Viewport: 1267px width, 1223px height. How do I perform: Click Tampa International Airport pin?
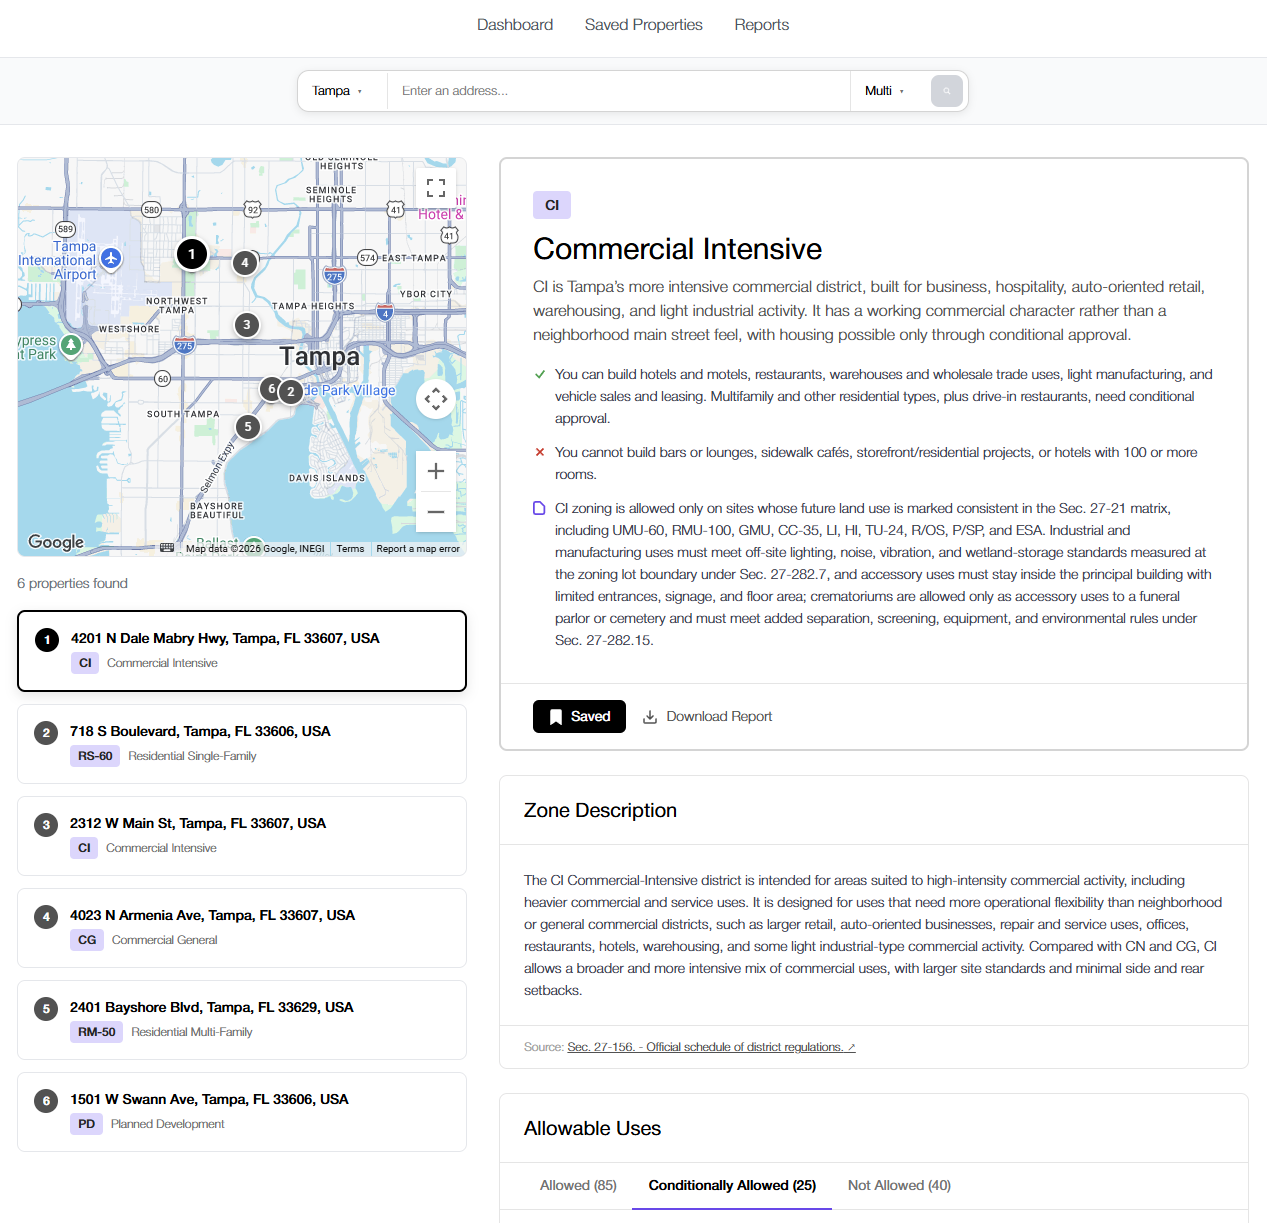111,258
